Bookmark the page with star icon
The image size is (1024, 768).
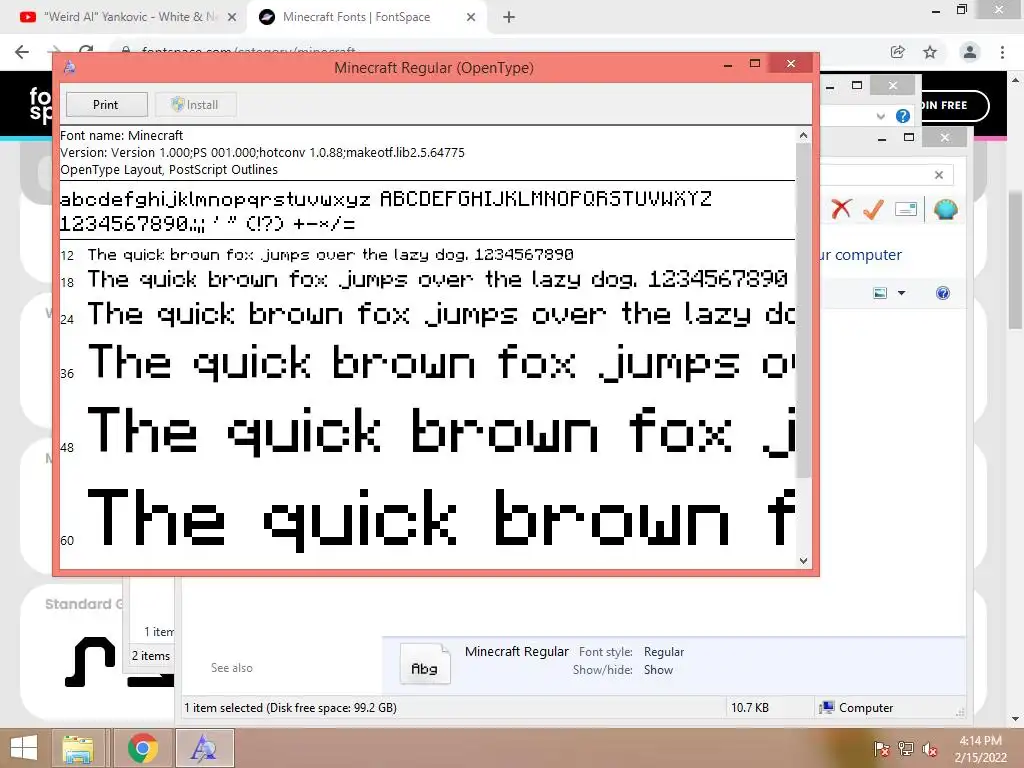(930, 52)
